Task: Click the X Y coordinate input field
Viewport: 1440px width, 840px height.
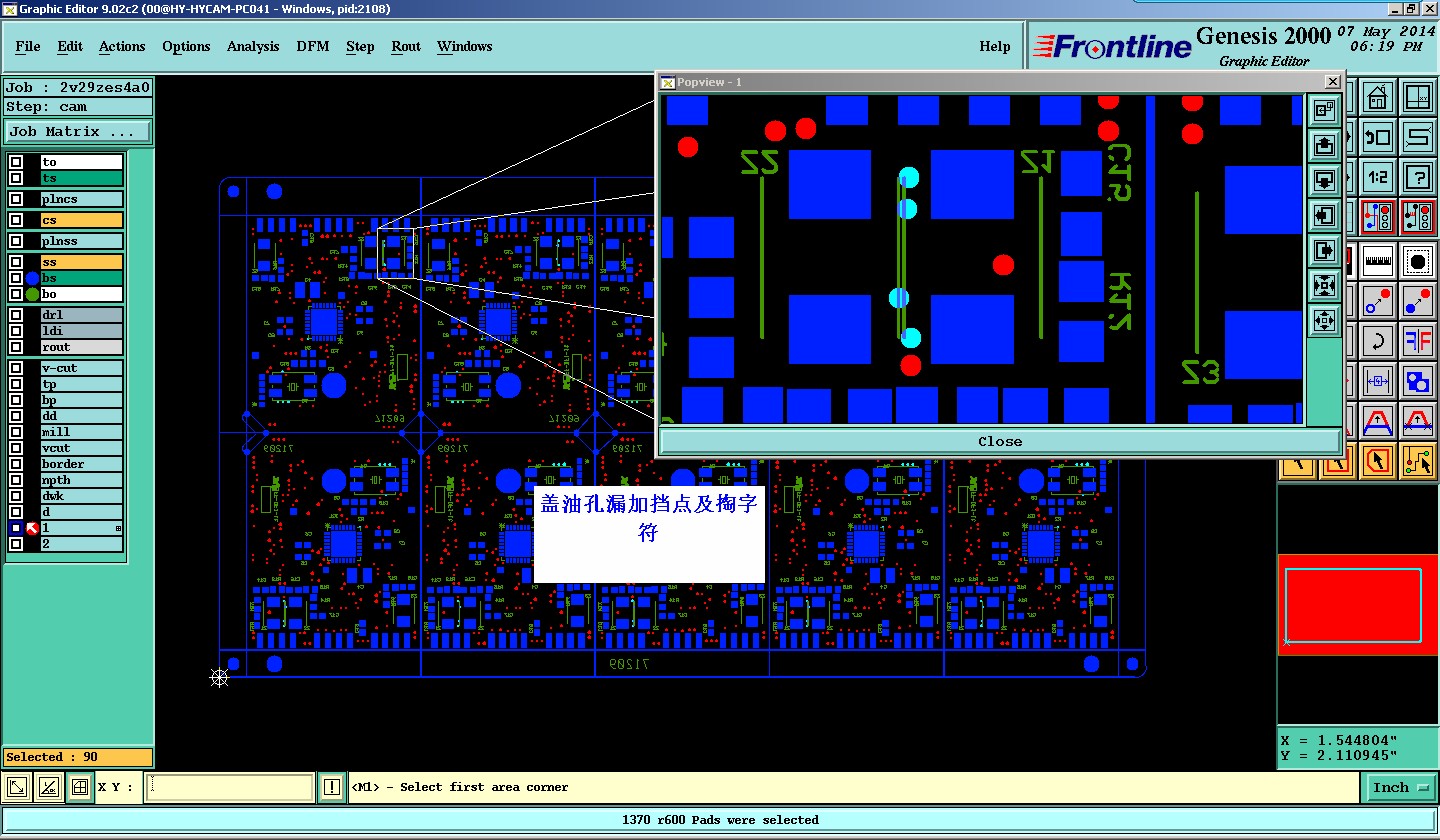Action: (x=230, y=787)
